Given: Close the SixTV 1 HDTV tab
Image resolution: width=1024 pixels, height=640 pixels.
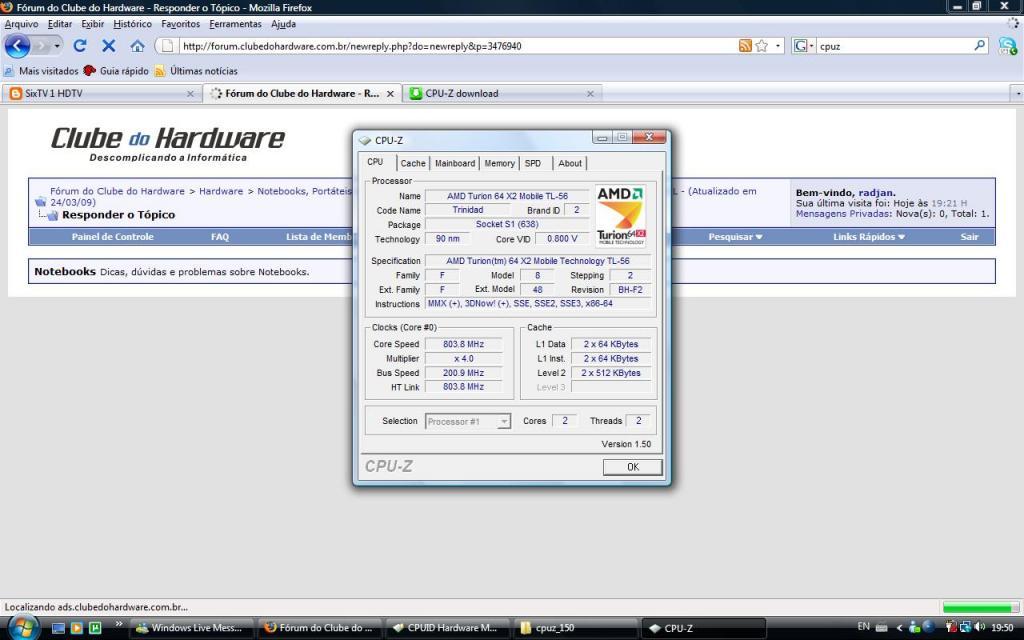Looking at the screenshot, I should 190,94.
